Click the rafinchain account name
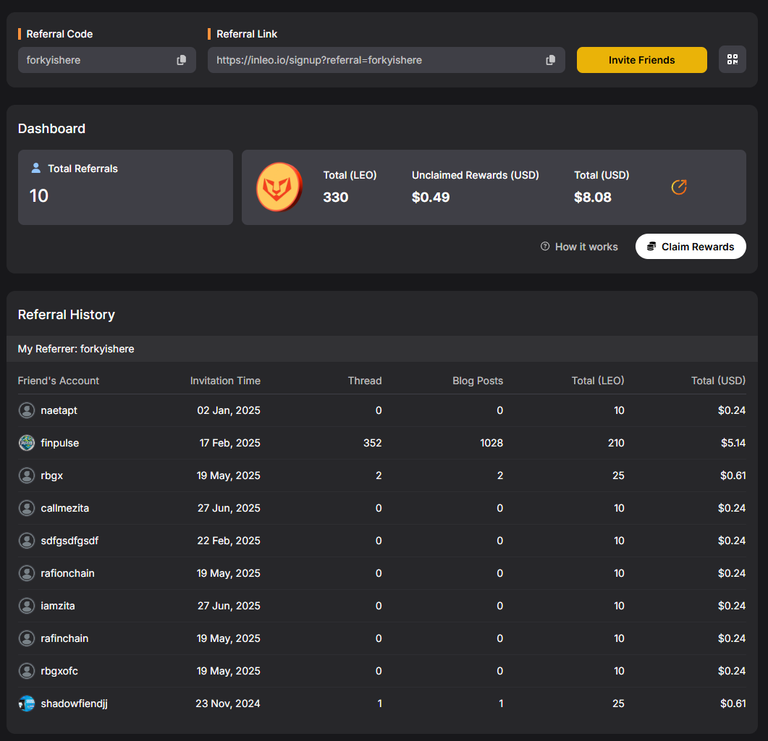The image size is (768, 741). [x=65, y=638]
